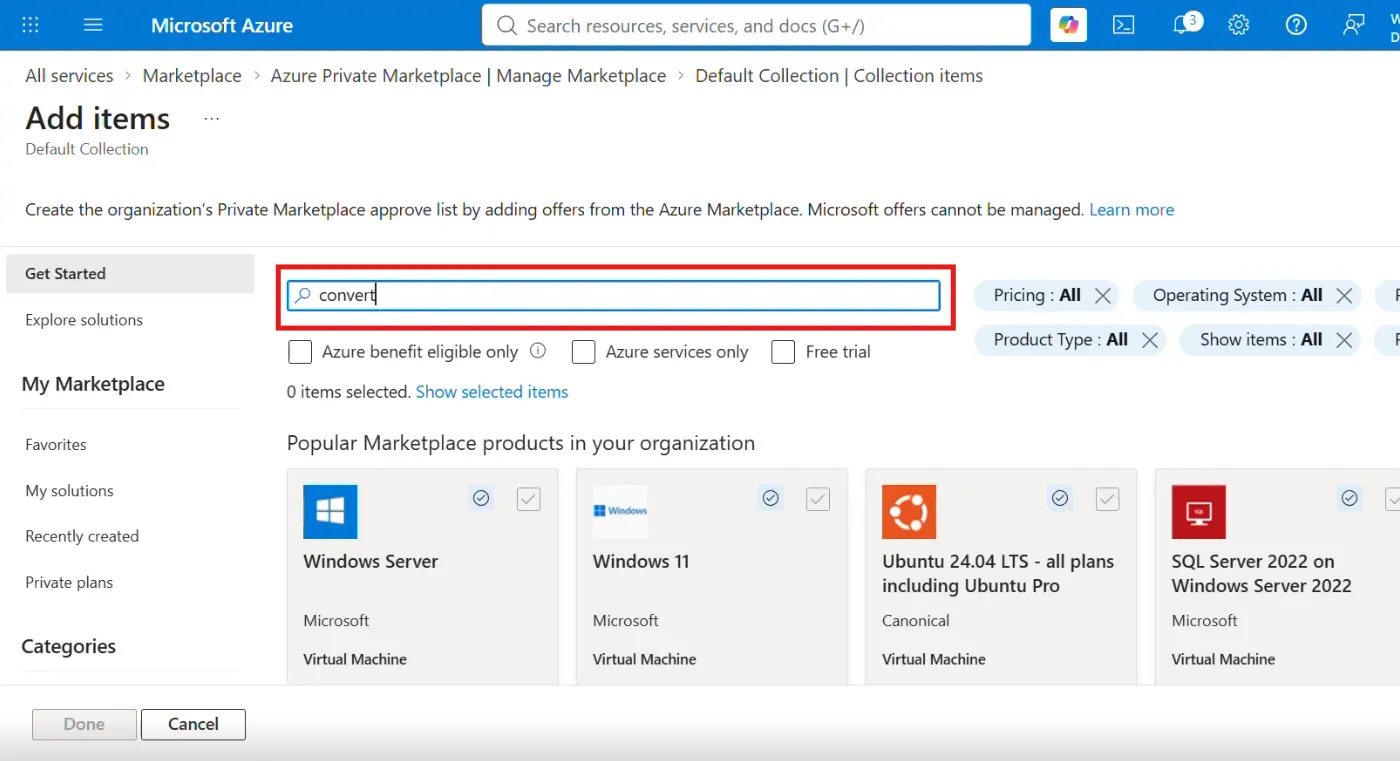Select the Ubuntu 24.04 LTS card checkbox
The width and height of the screenshot is (1400, 761).
coord(1107,499)
